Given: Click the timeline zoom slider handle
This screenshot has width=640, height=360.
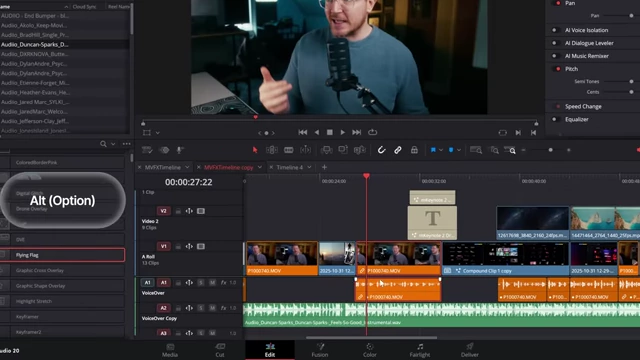Looking at the screenshot, I should coord(550,150).
